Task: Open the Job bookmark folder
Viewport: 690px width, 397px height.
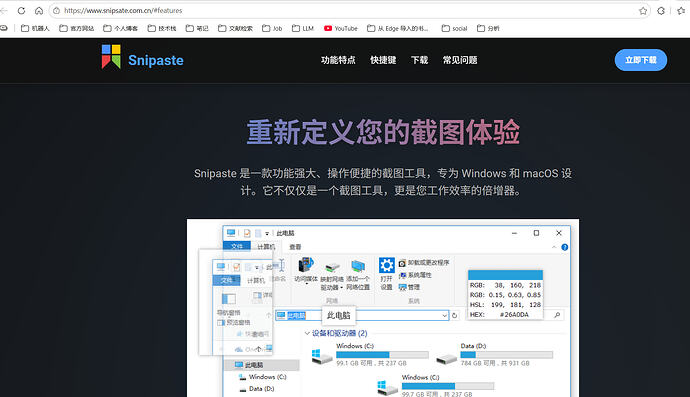Action: (272, 28)
